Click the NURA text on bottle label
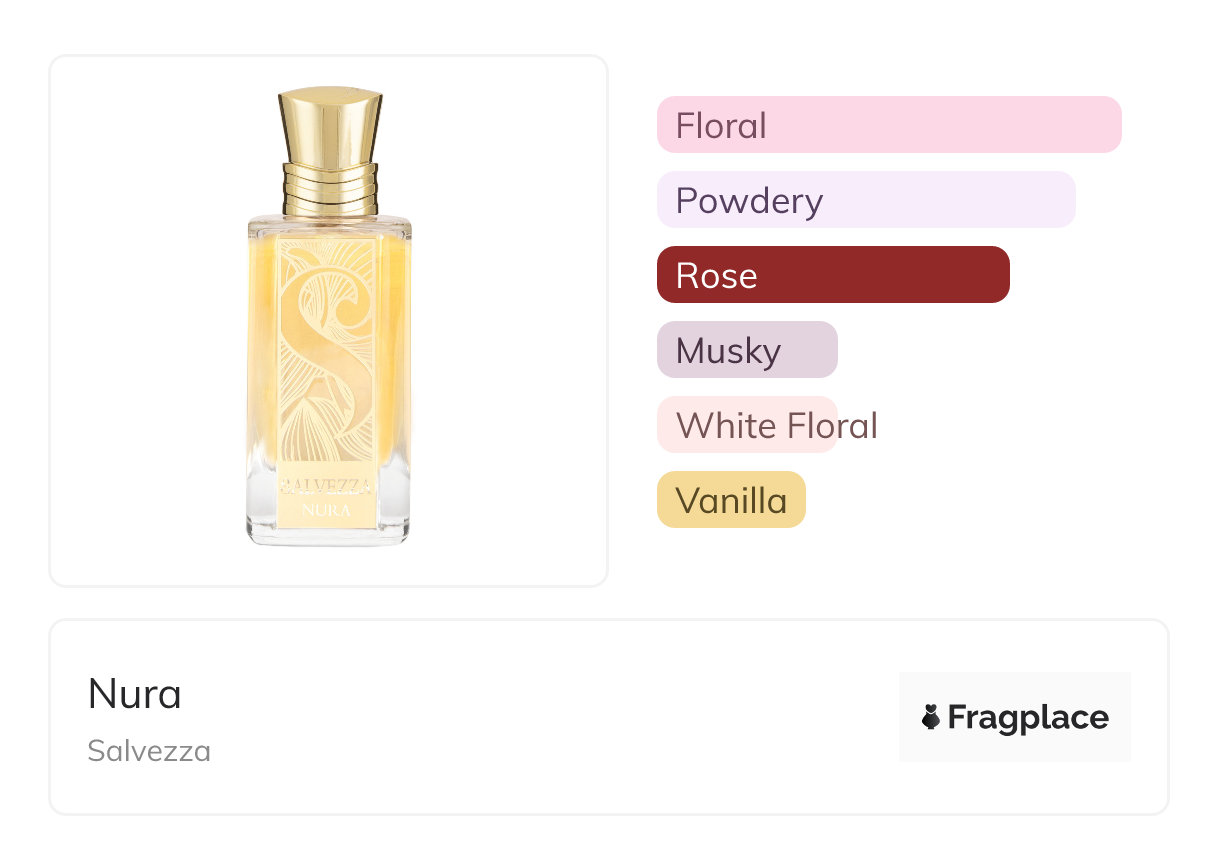The image size is (1218, 864). 328,509
